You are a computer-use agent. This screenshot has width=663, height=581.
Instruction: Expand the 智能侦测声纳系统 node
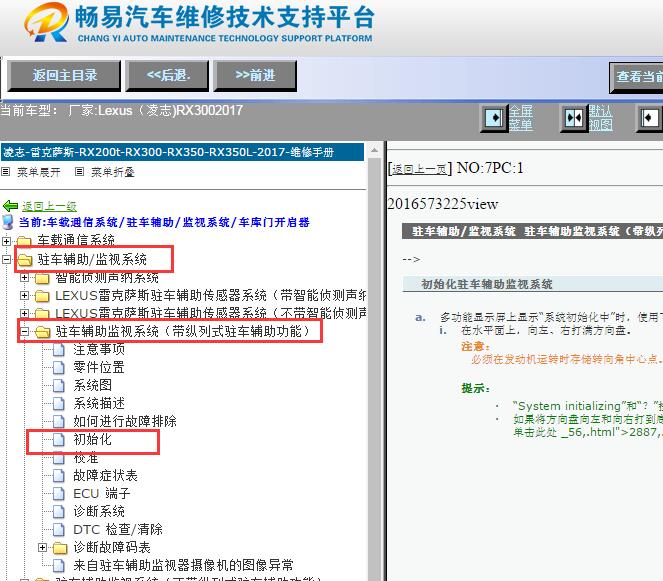click(25, 278)
